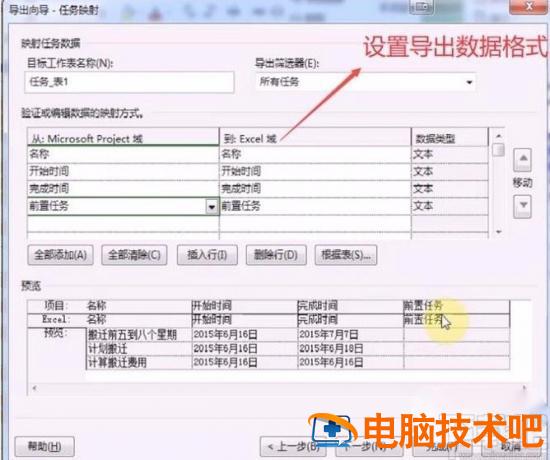Click the 从: Microsoft Project 域 column header

pyautogui.click(x=123, y=138)
